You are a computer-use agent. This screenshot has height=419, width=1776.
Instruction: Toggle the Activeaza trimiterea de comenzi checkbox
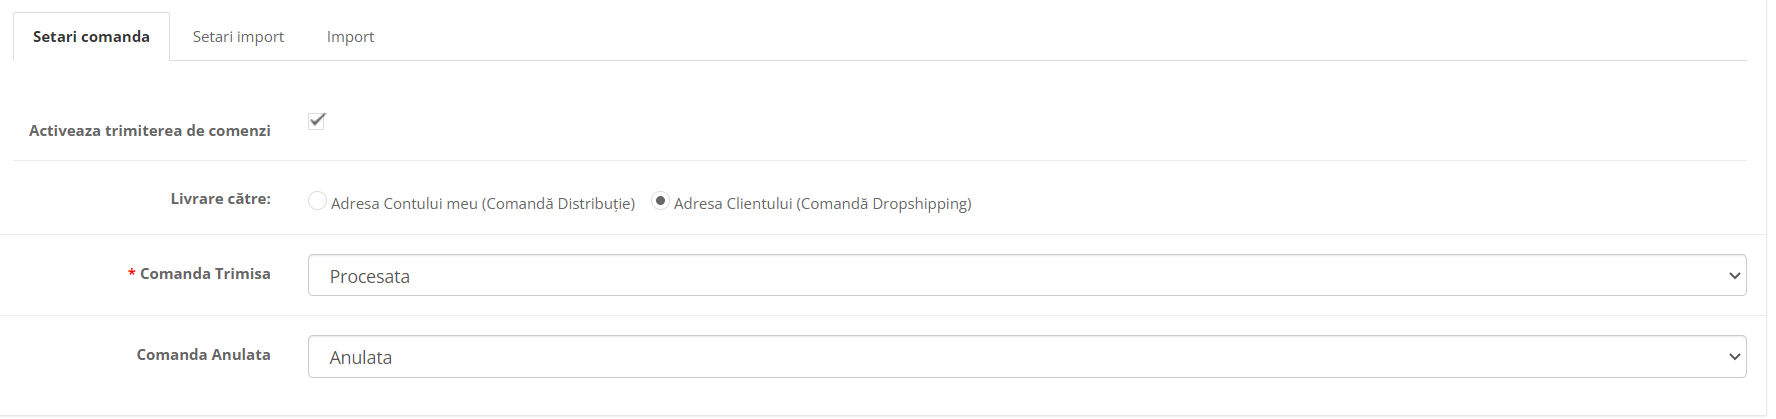click(317, 121)
